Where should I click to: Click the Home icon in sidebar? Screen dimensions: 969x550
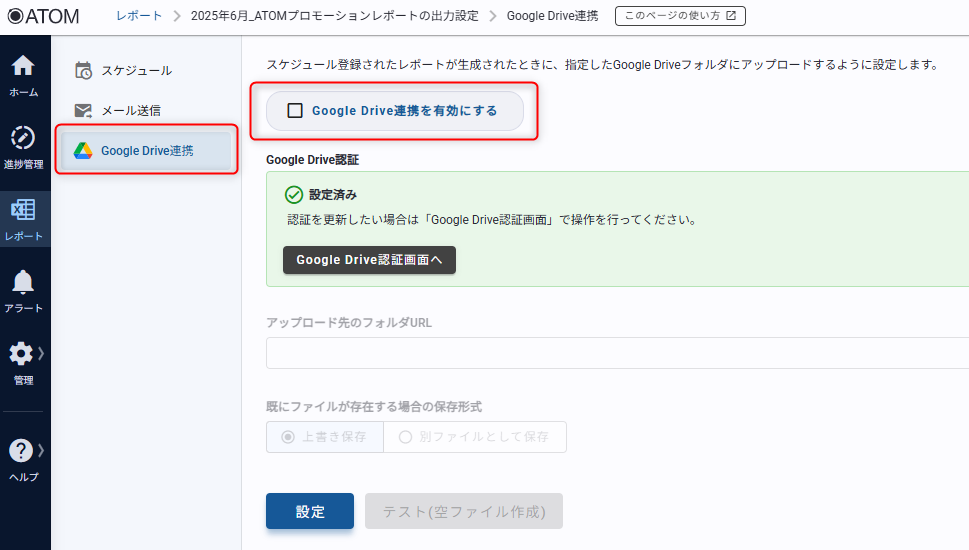click(23, 67)
